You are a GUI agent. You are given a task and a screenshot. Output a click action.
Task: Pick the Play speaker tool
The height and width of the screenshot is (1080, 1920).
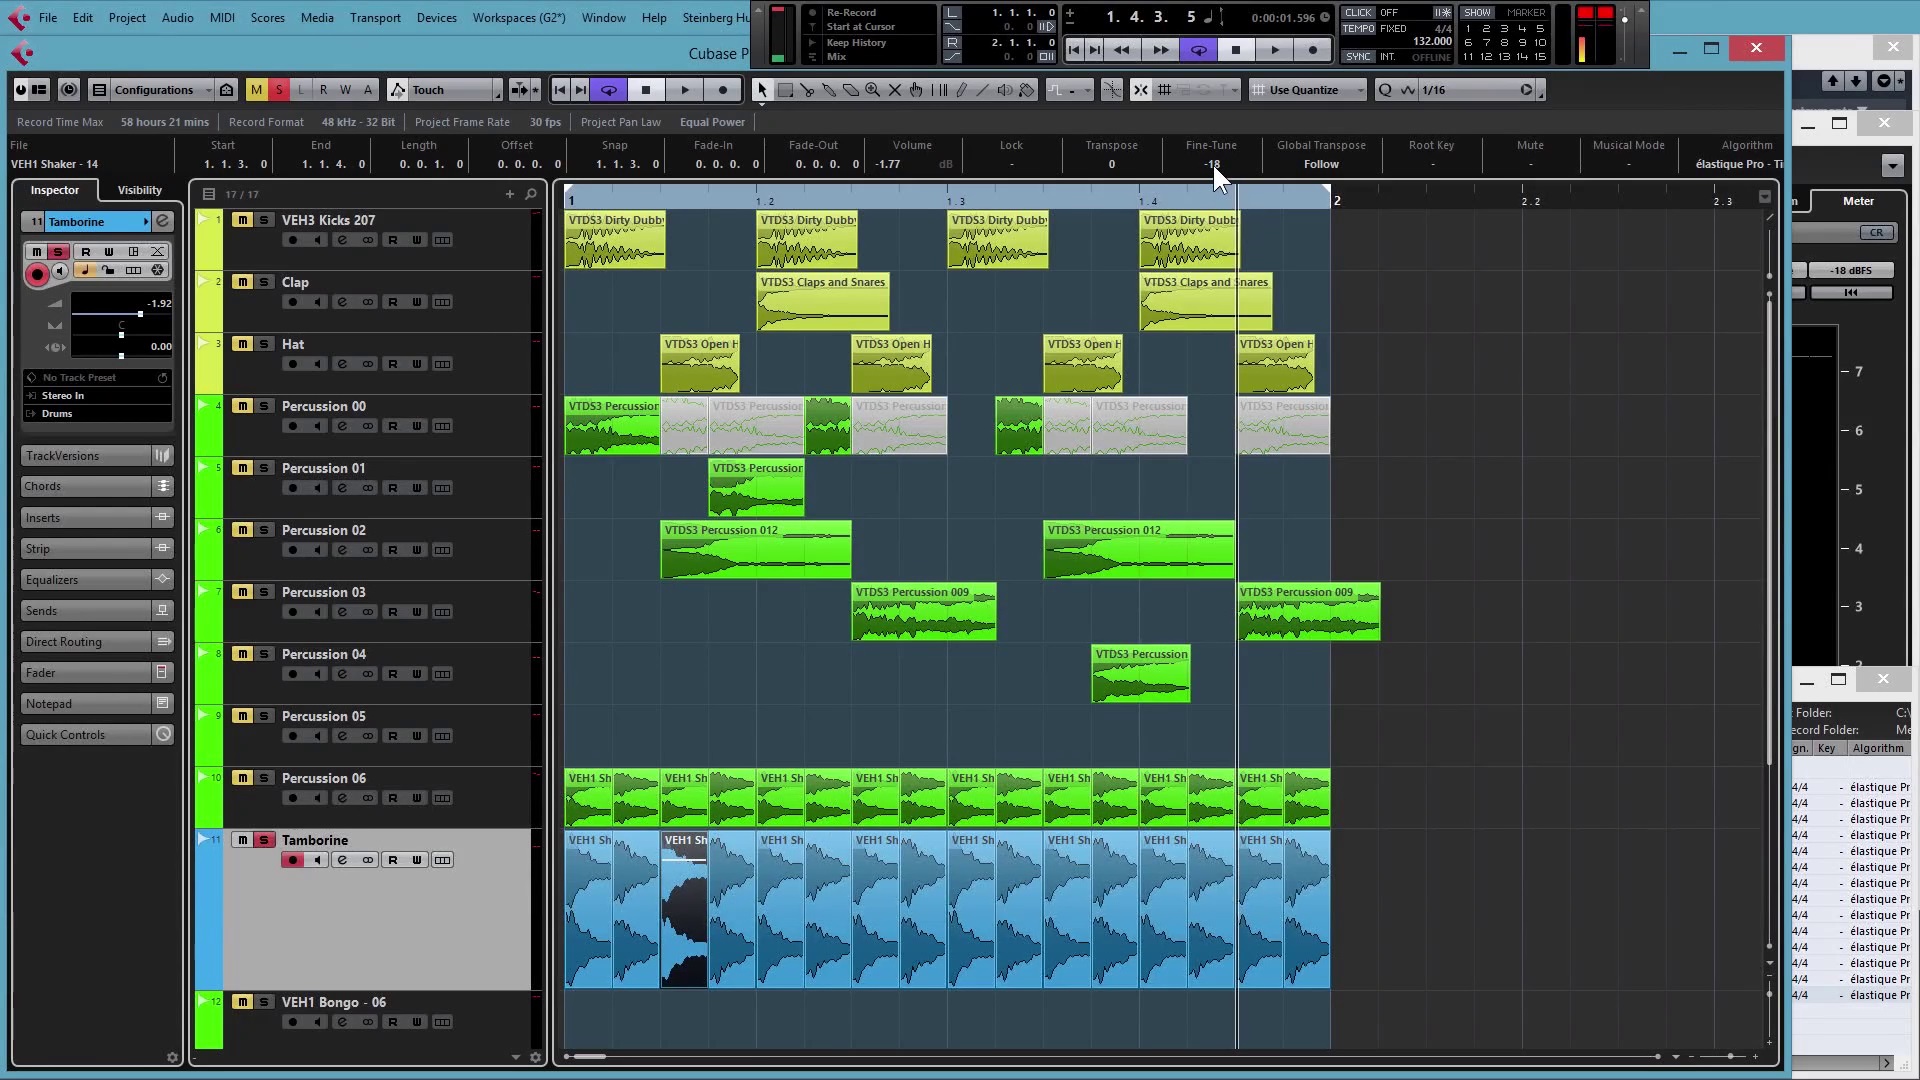coord(1005,90)
